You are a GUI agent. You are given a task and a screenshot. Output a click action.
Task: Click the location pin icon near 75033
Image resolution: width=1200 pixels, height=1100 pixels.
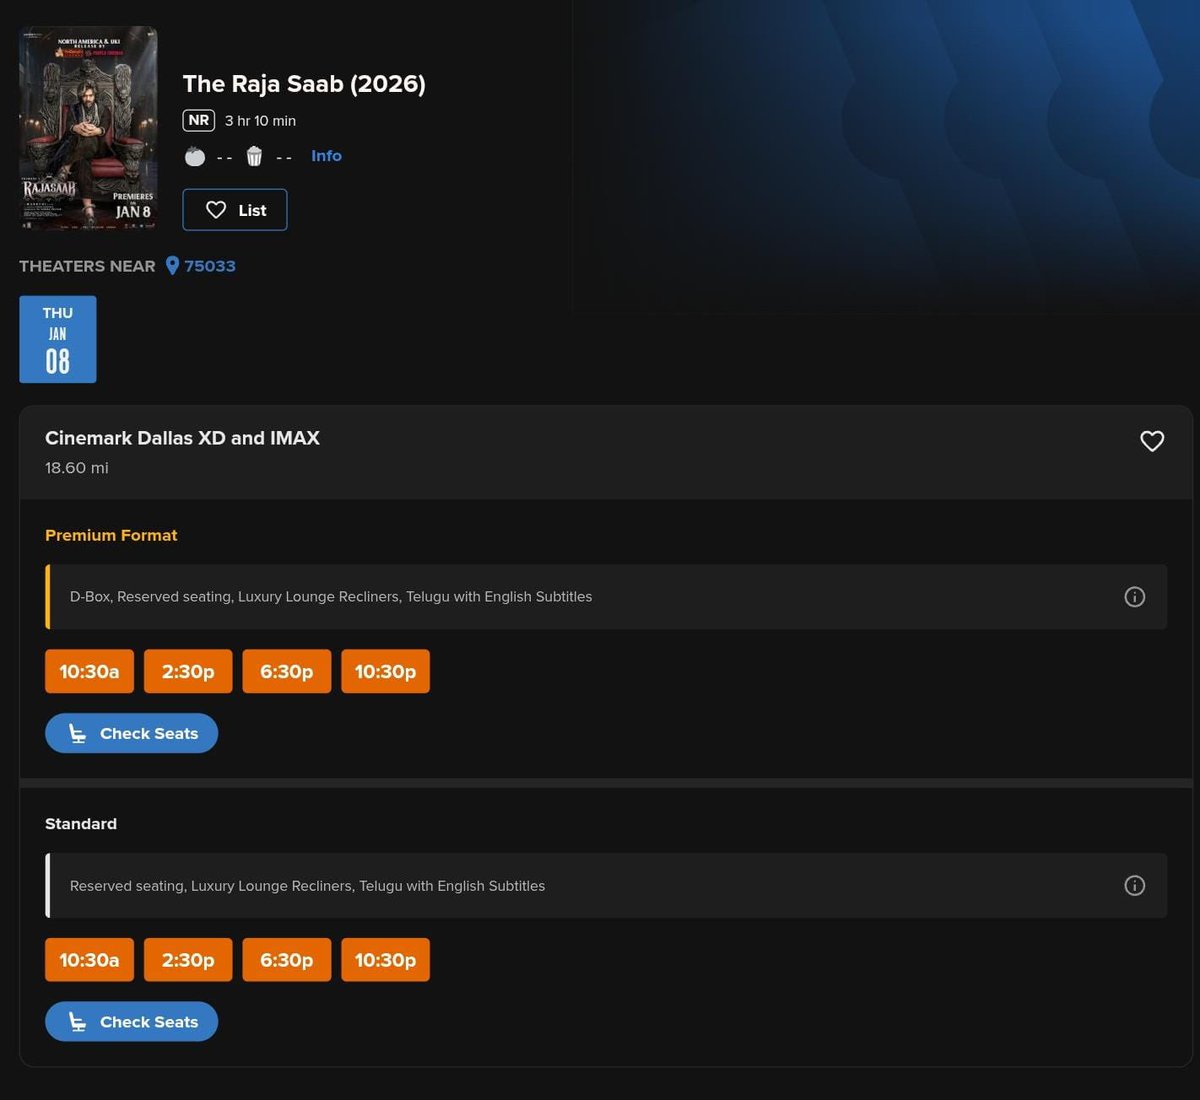pyautogui.click(x=172, y=266)
